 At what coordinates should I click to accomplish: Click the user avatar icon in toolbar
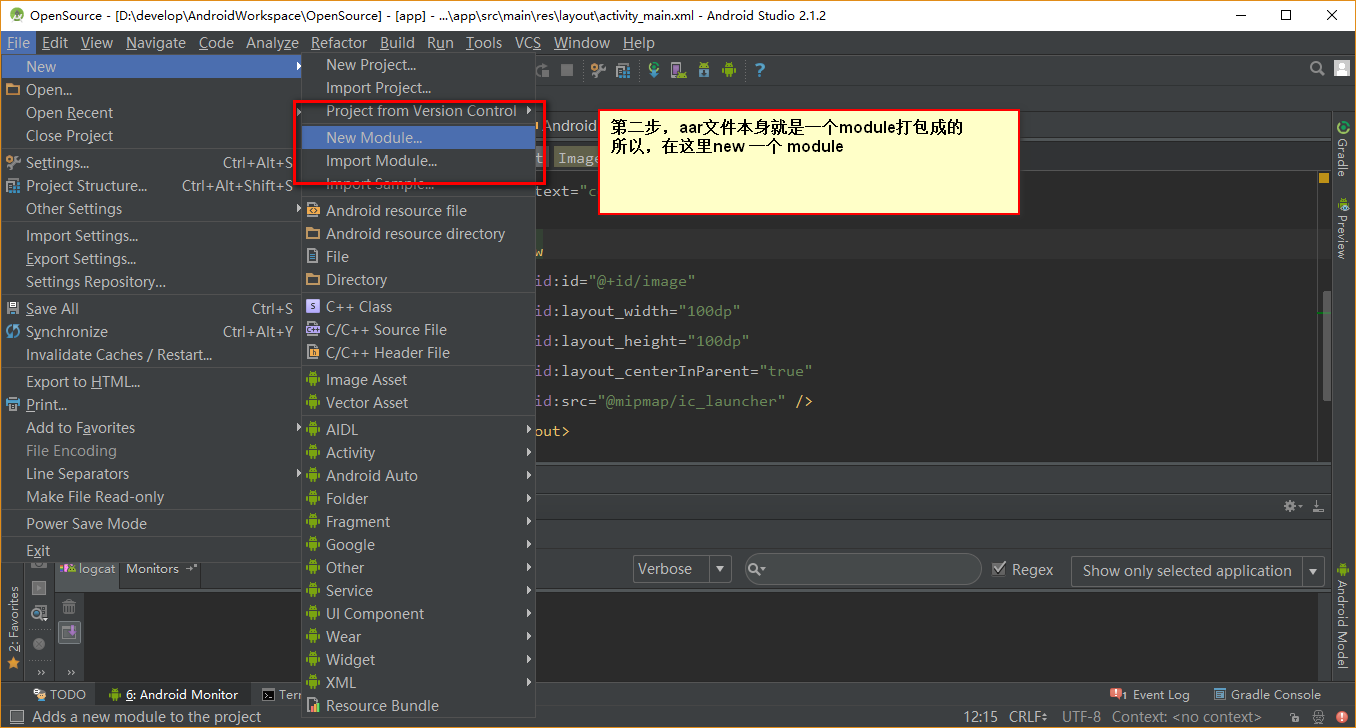tap(1343, 69)
